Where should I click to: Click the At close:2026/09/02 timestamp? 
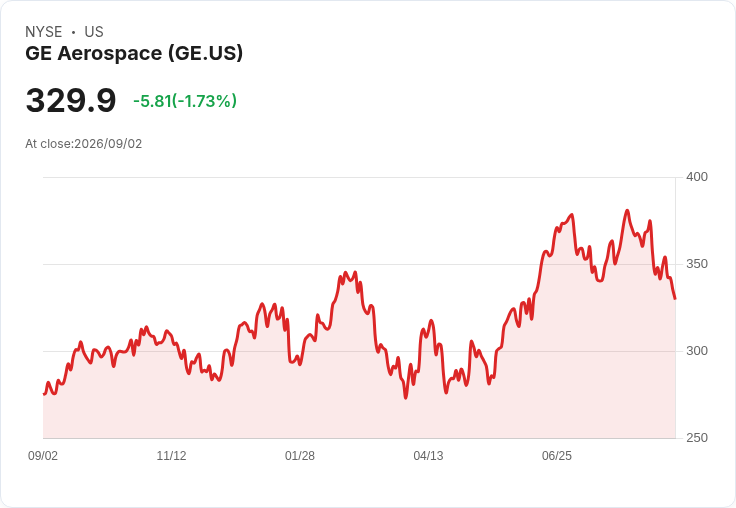pyautogui.click(x=84, y=144)
